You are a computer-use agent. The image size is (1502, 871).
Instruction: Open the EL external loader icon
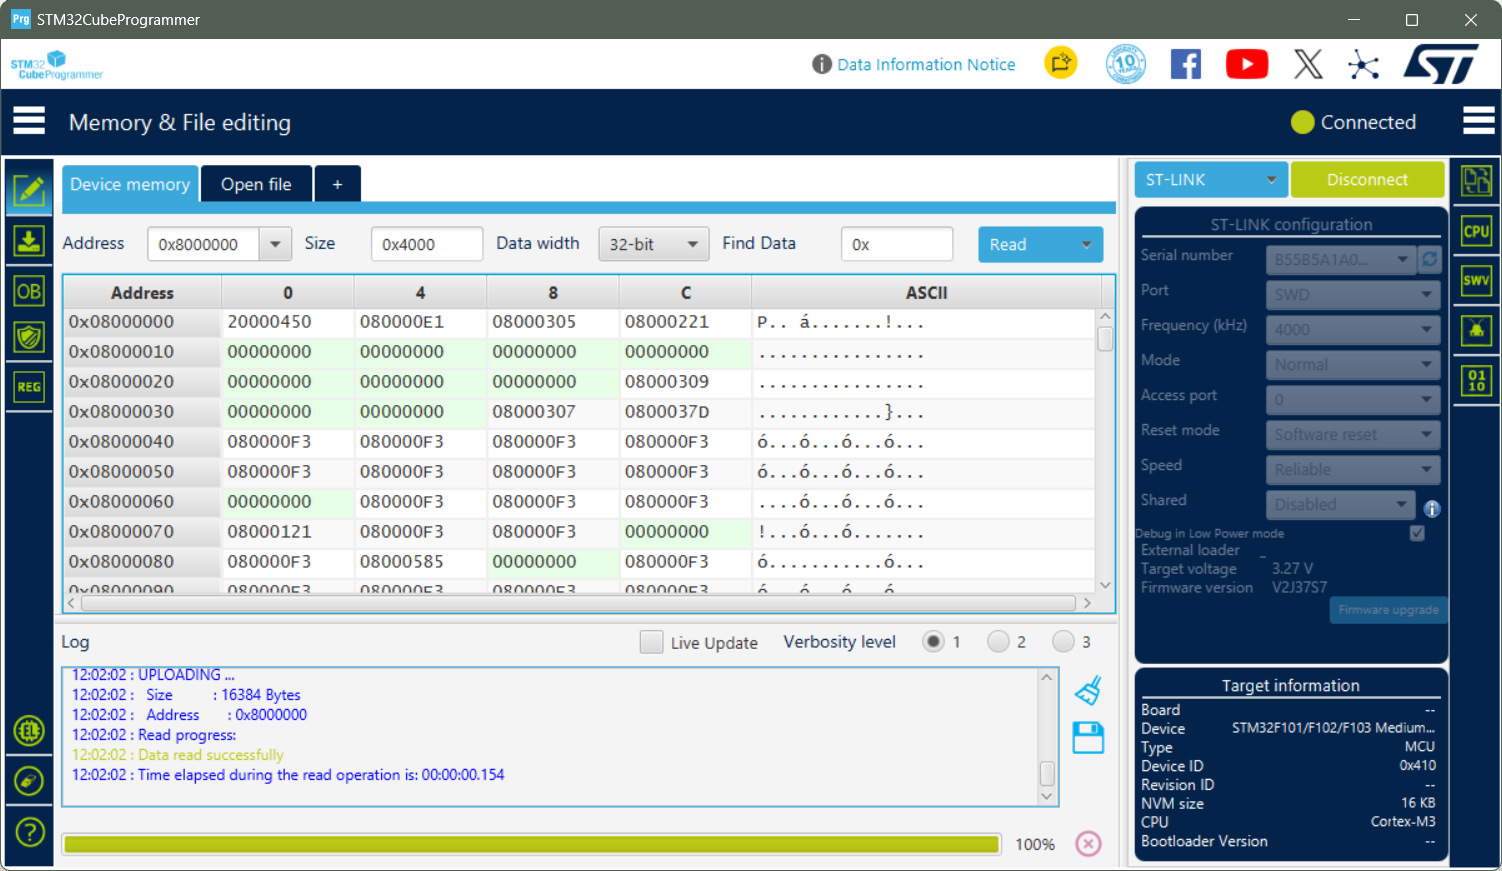(x=29, y=731)
